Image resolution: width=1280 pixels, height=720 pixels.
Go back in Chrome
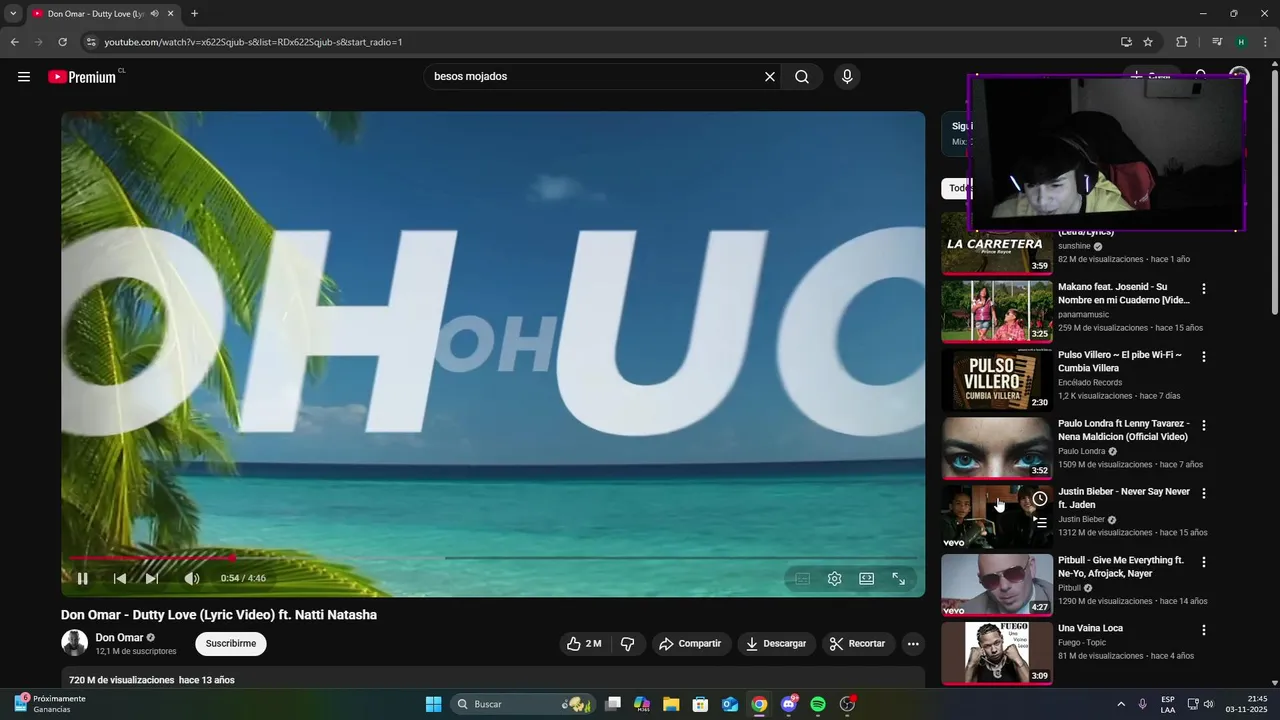14,42
